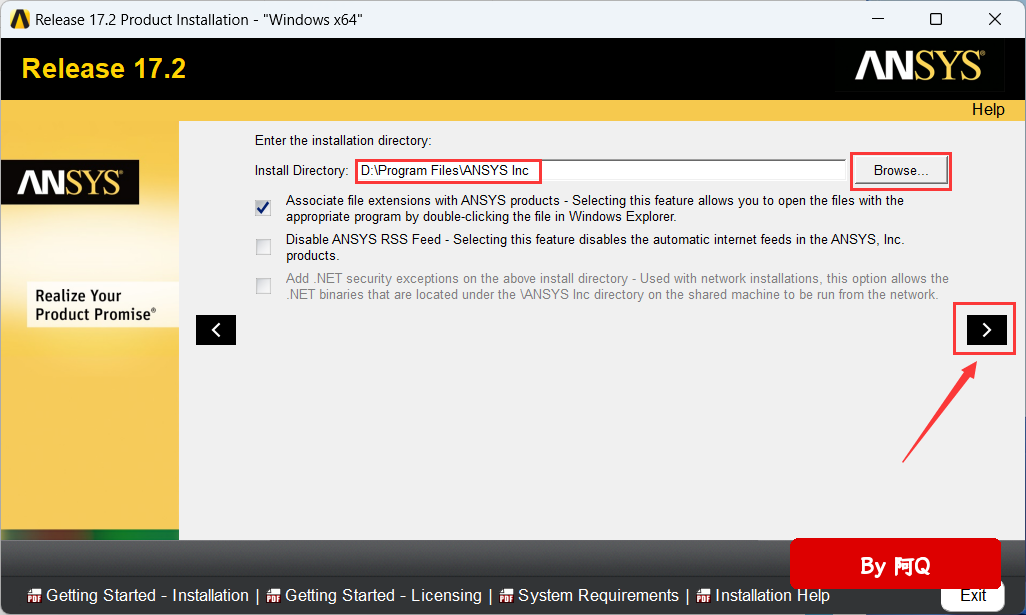Open the Help link
Image resolution: width=1026 pixels, height=615 pixels.
tap(988, 110)
